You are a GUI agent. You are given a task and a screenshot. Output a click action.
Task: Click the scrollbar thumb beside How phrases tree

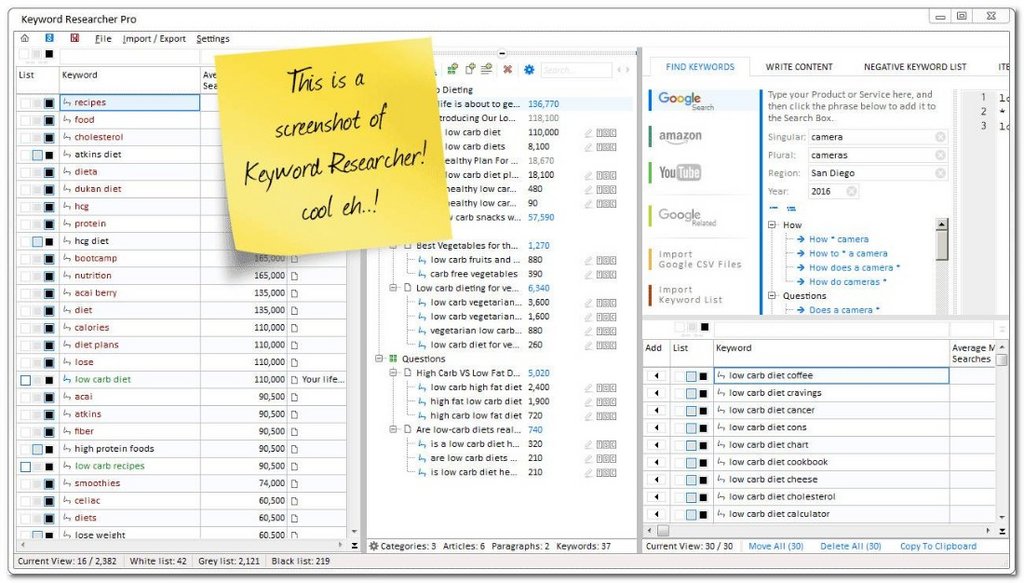tap(942, 244)
